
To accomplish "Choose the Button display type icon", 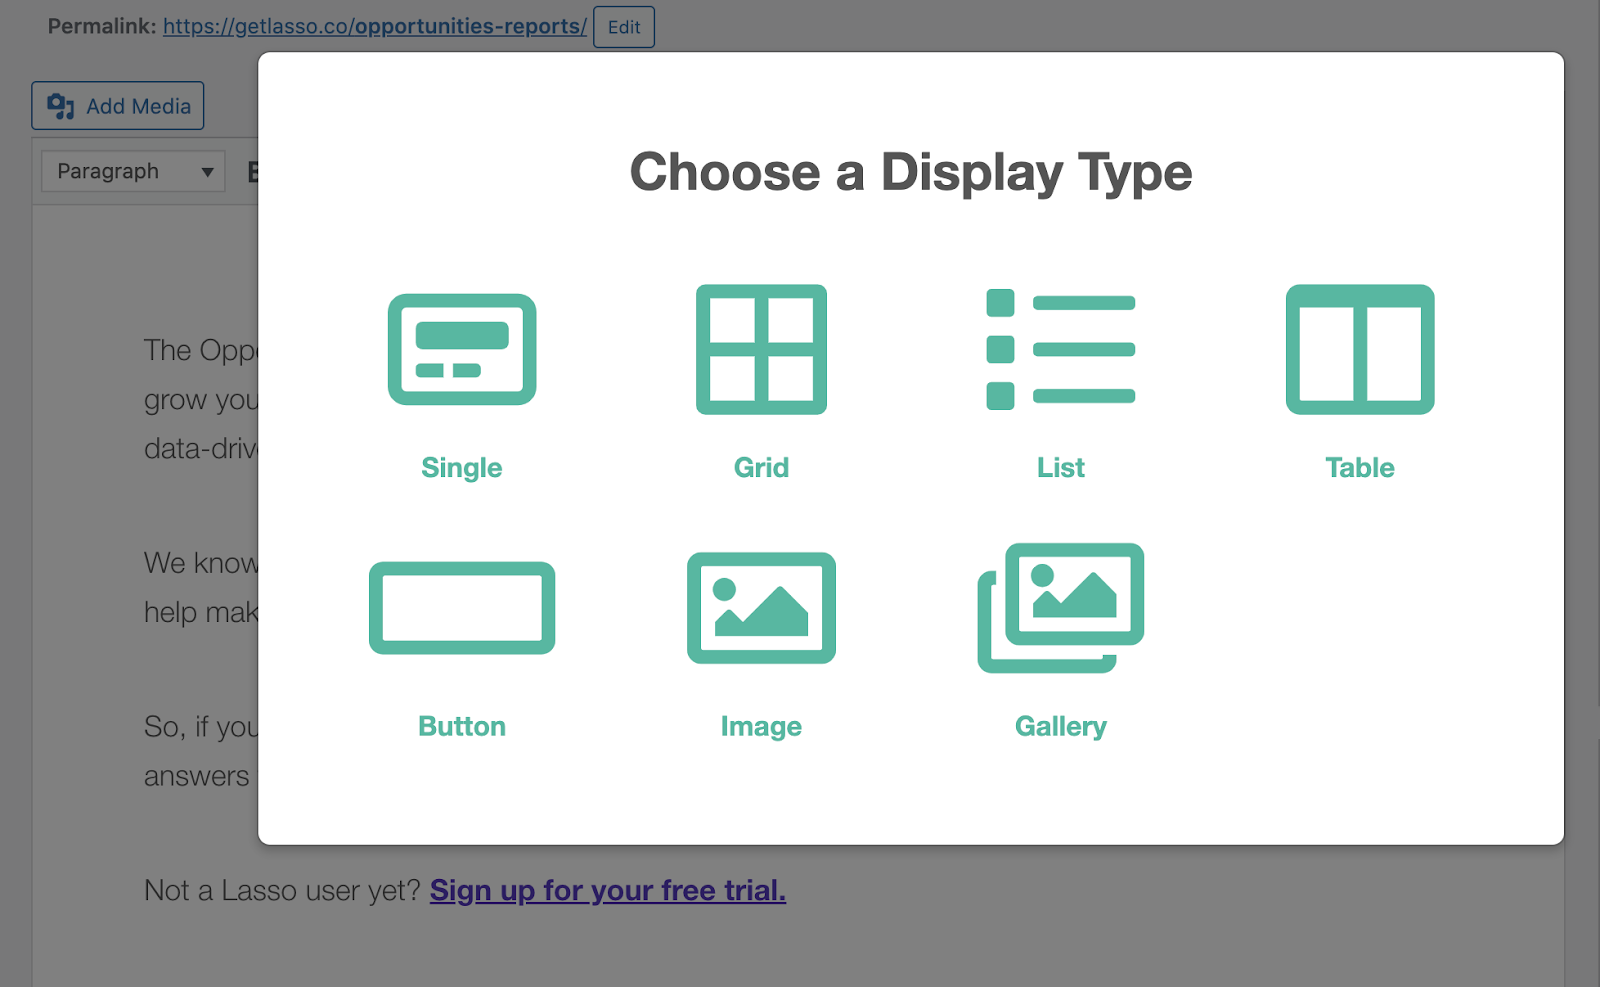I will (462, 608).
